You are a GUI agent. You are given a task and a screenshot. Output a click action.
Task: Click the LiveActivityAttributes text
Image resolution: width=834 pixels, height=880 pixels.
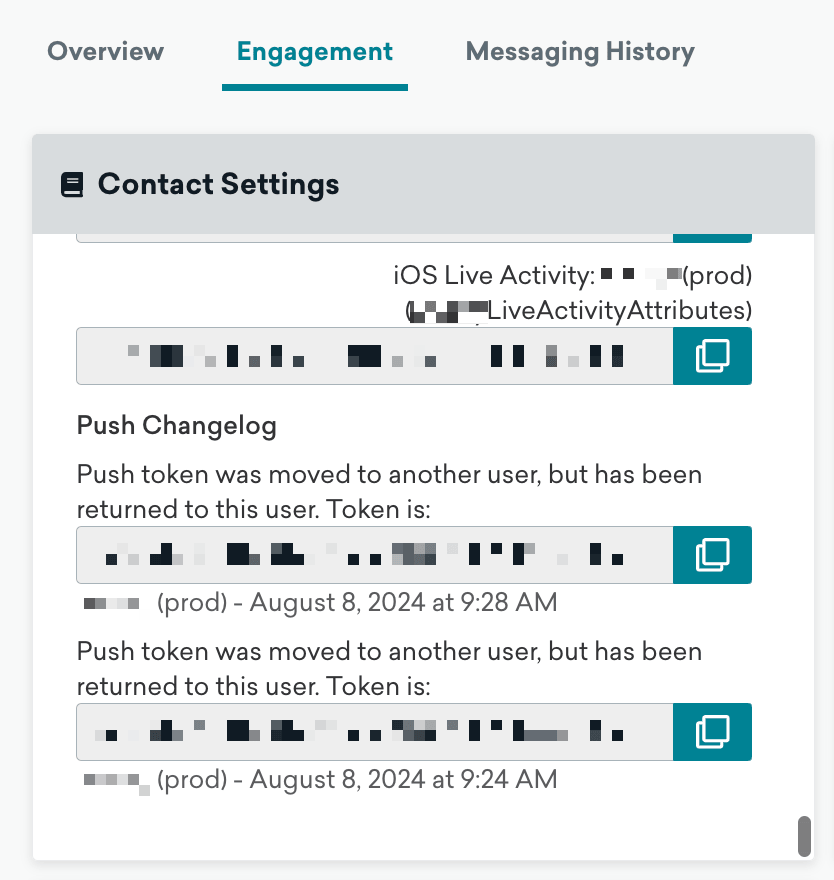pyautogui.click(x=618, y=310)
